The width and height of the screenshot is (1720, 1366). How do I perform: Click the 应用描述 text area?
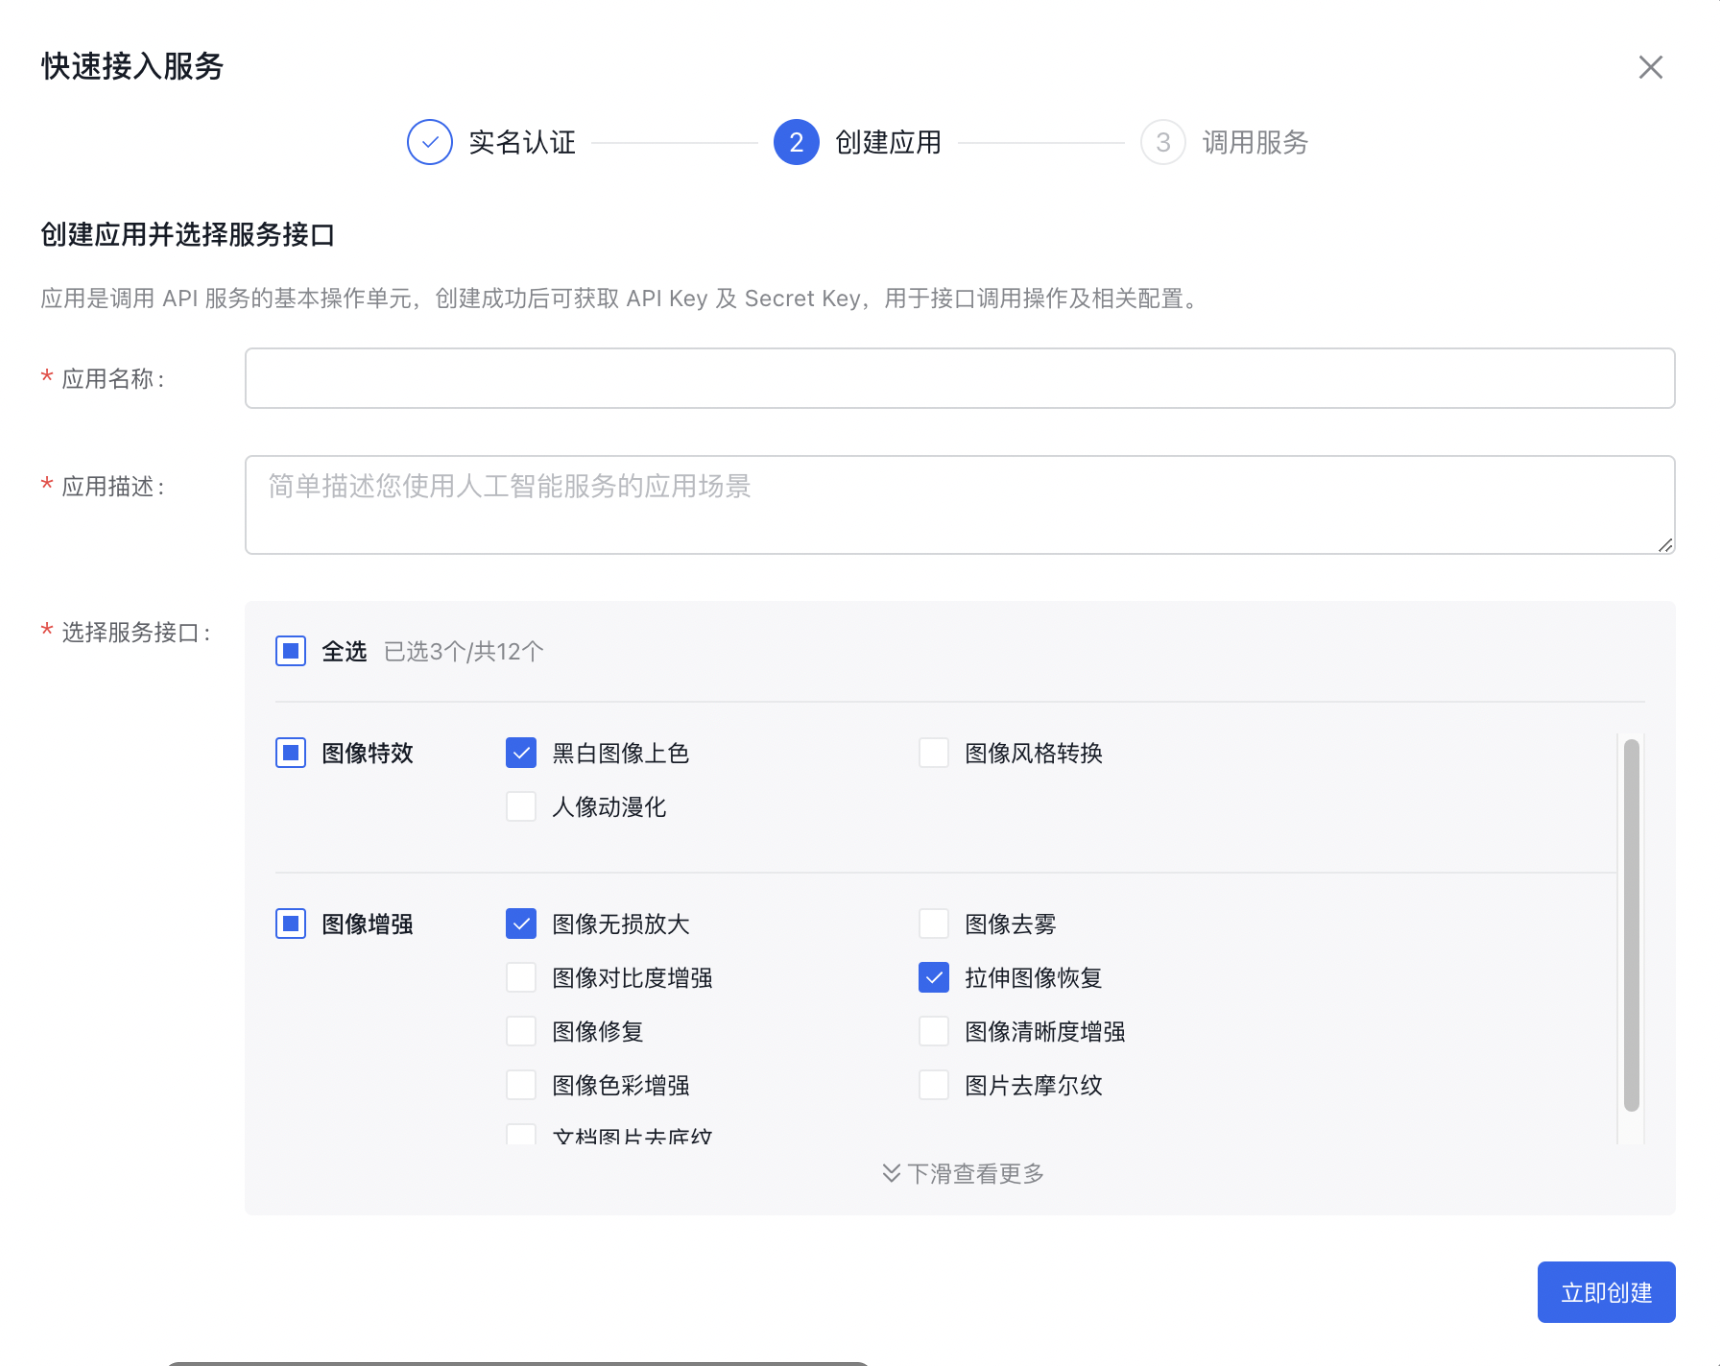coord(959,505)
